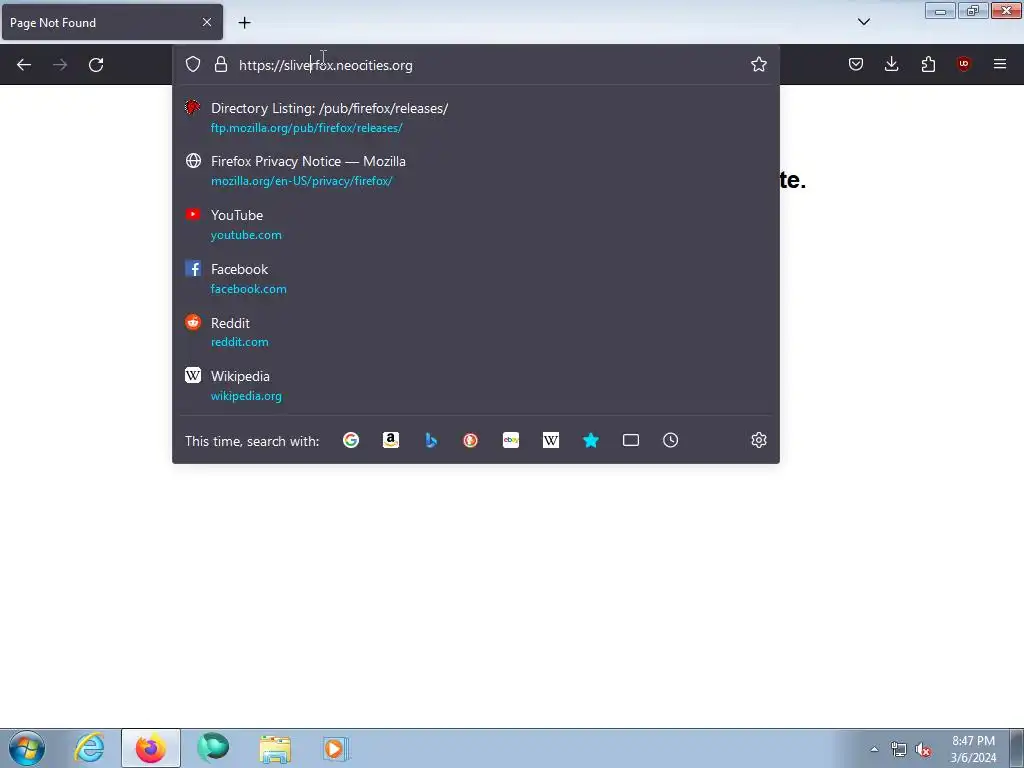This screenshot has height=768, width=1024.
Task: Search in History with clock icon
Action: pos(671,440)
